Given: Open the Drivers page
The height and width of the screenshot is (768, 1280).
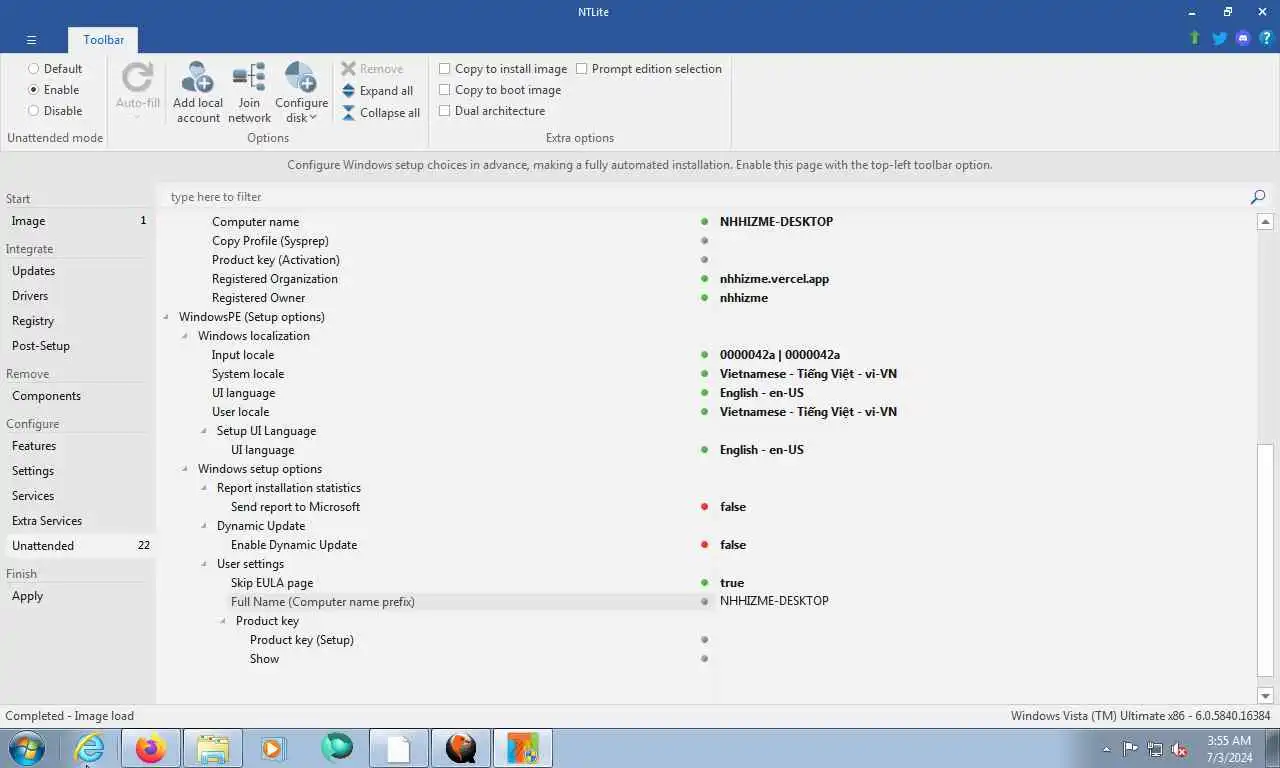Looking at the screenshot, I should (x=78, y=296).
